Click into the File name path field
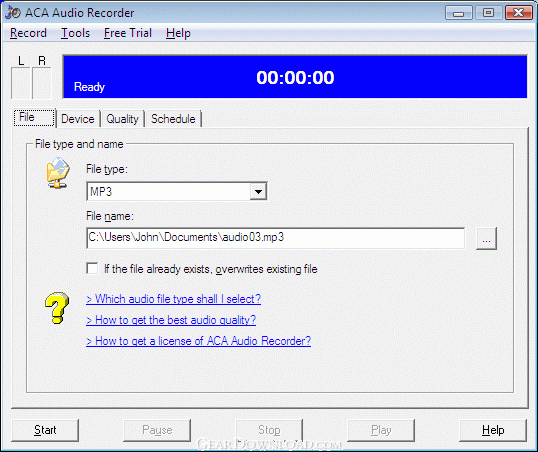538x452 pixels. (x=276, y=238)
